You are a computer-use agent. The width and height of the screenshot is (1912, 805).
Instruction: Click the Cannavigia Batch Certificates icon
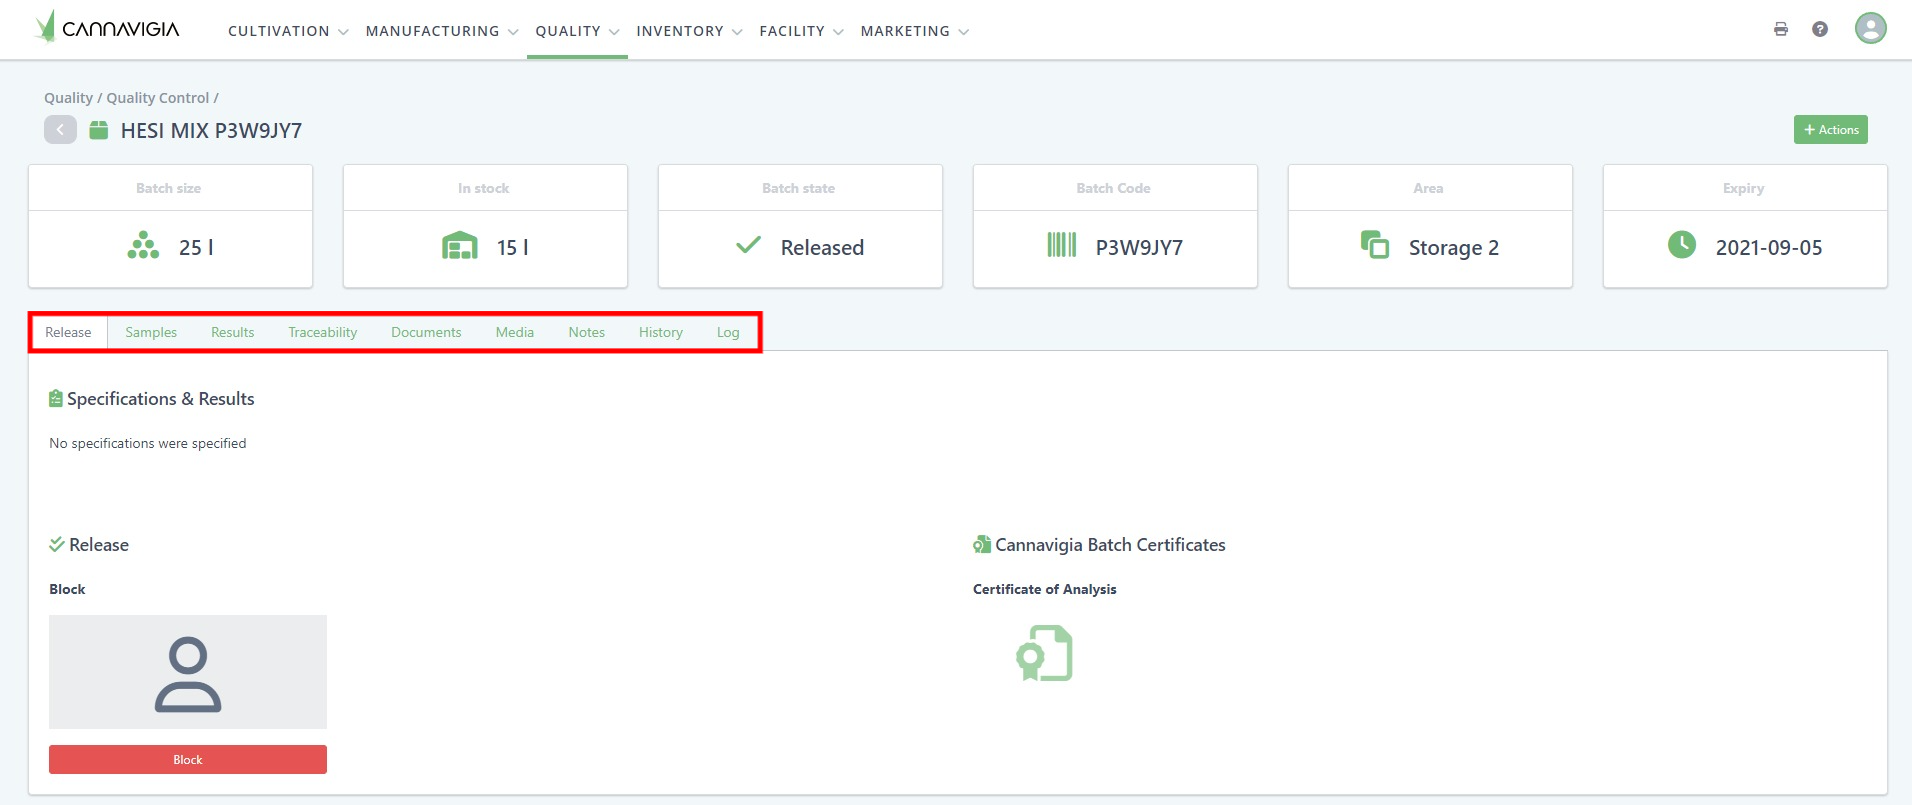pyautogui.click(x=982, y=545)
